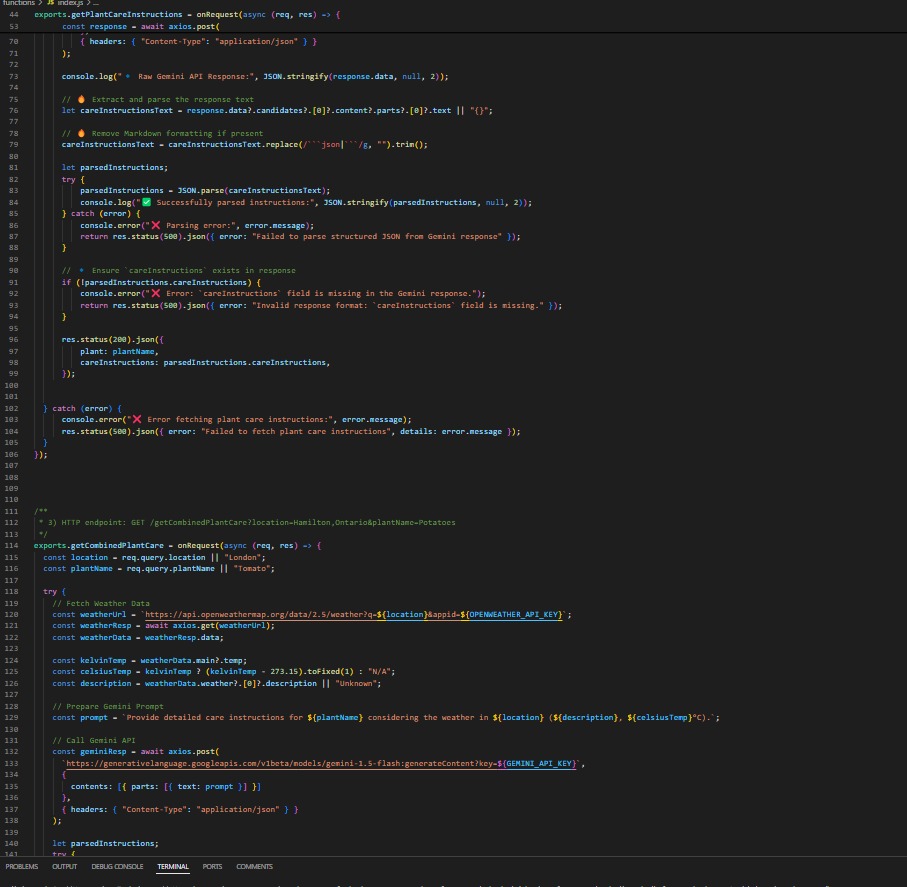The width and height of the screenshot is (907, 887).
Task: Select the TERMINAL panel tab
Action: (x=173, y=866)
